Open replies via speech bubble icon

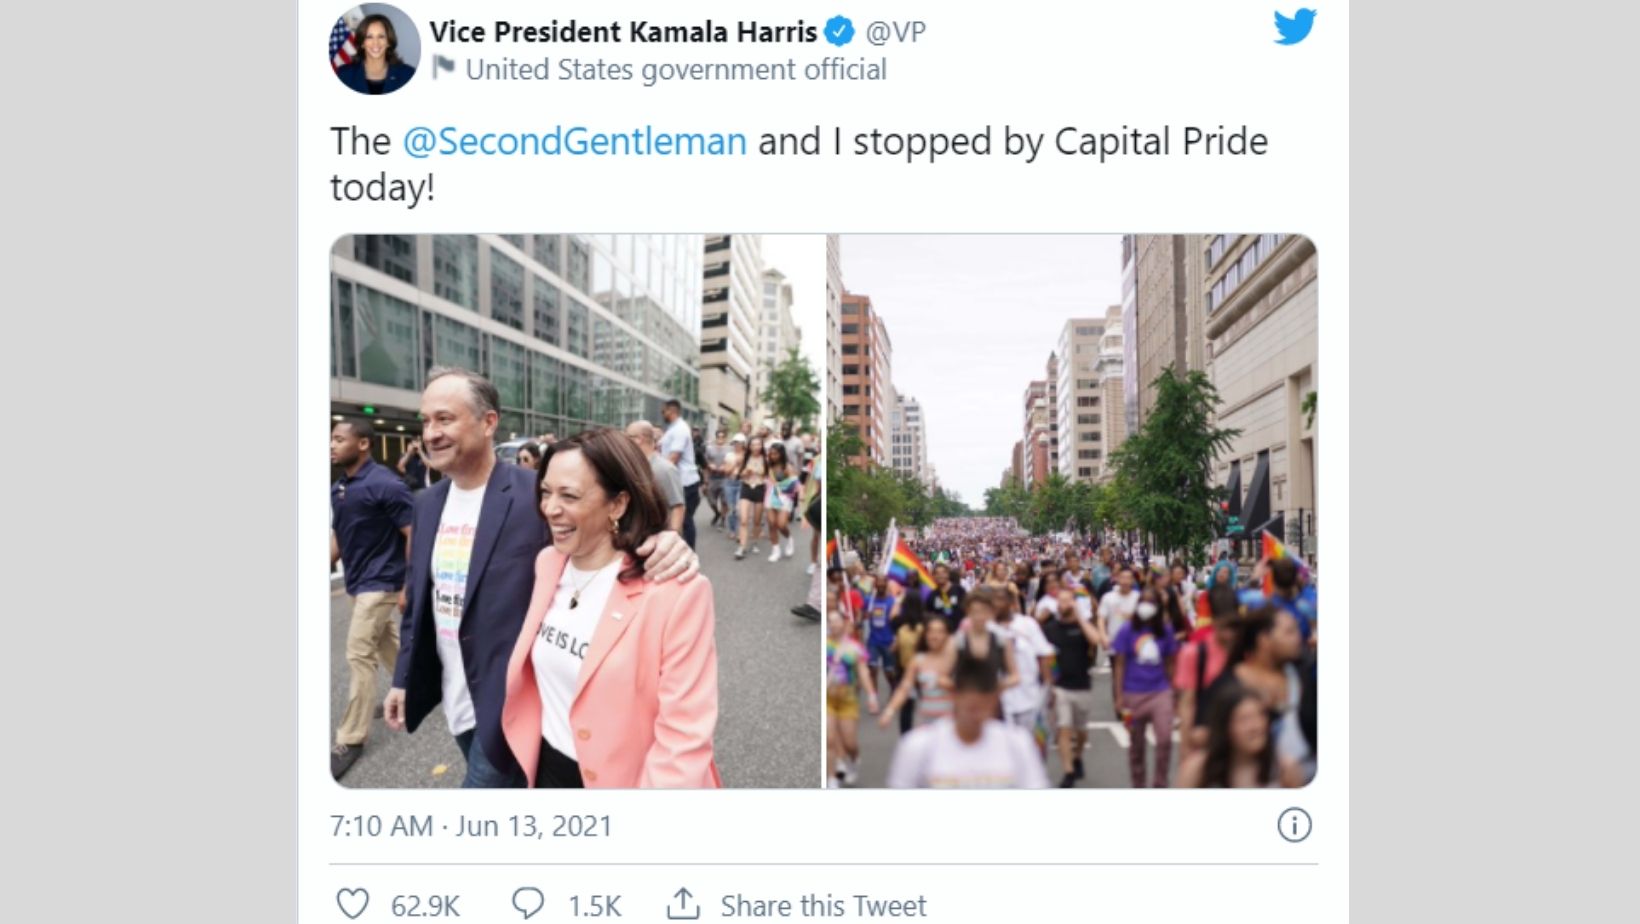(x=528, y=904)
